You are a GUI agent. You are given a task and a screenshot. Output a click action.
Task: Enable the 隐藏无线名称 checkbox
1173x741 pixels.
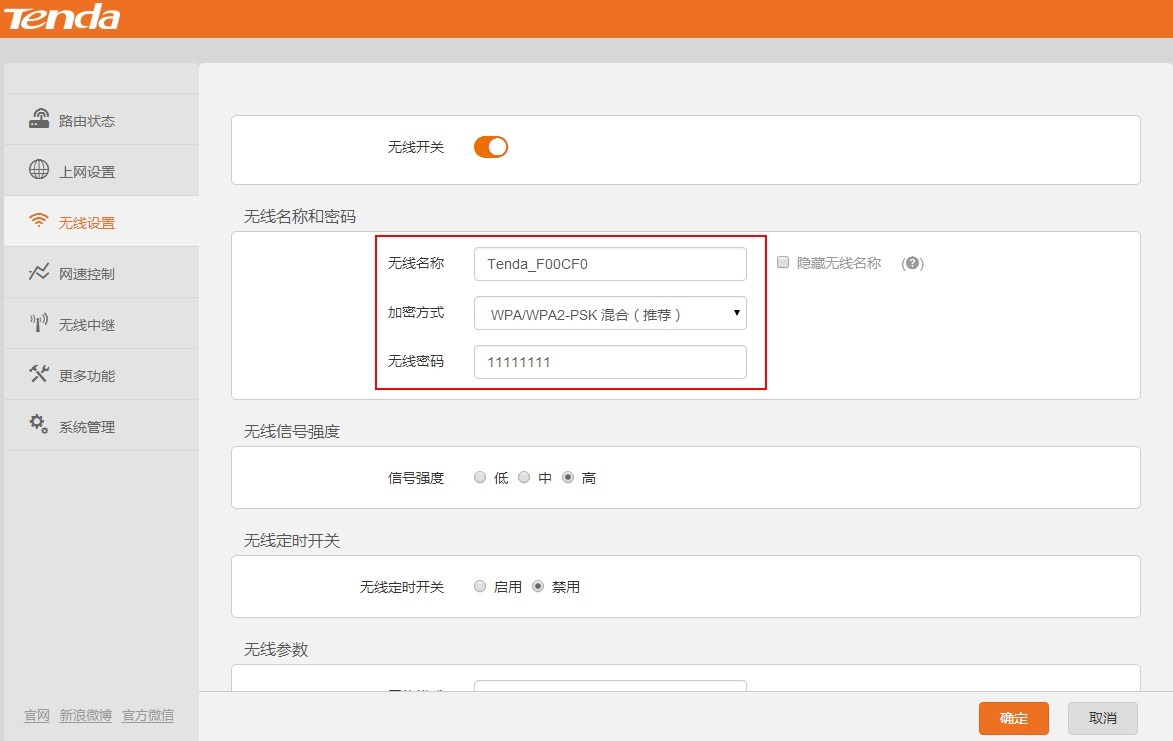(x=782, y=263)
